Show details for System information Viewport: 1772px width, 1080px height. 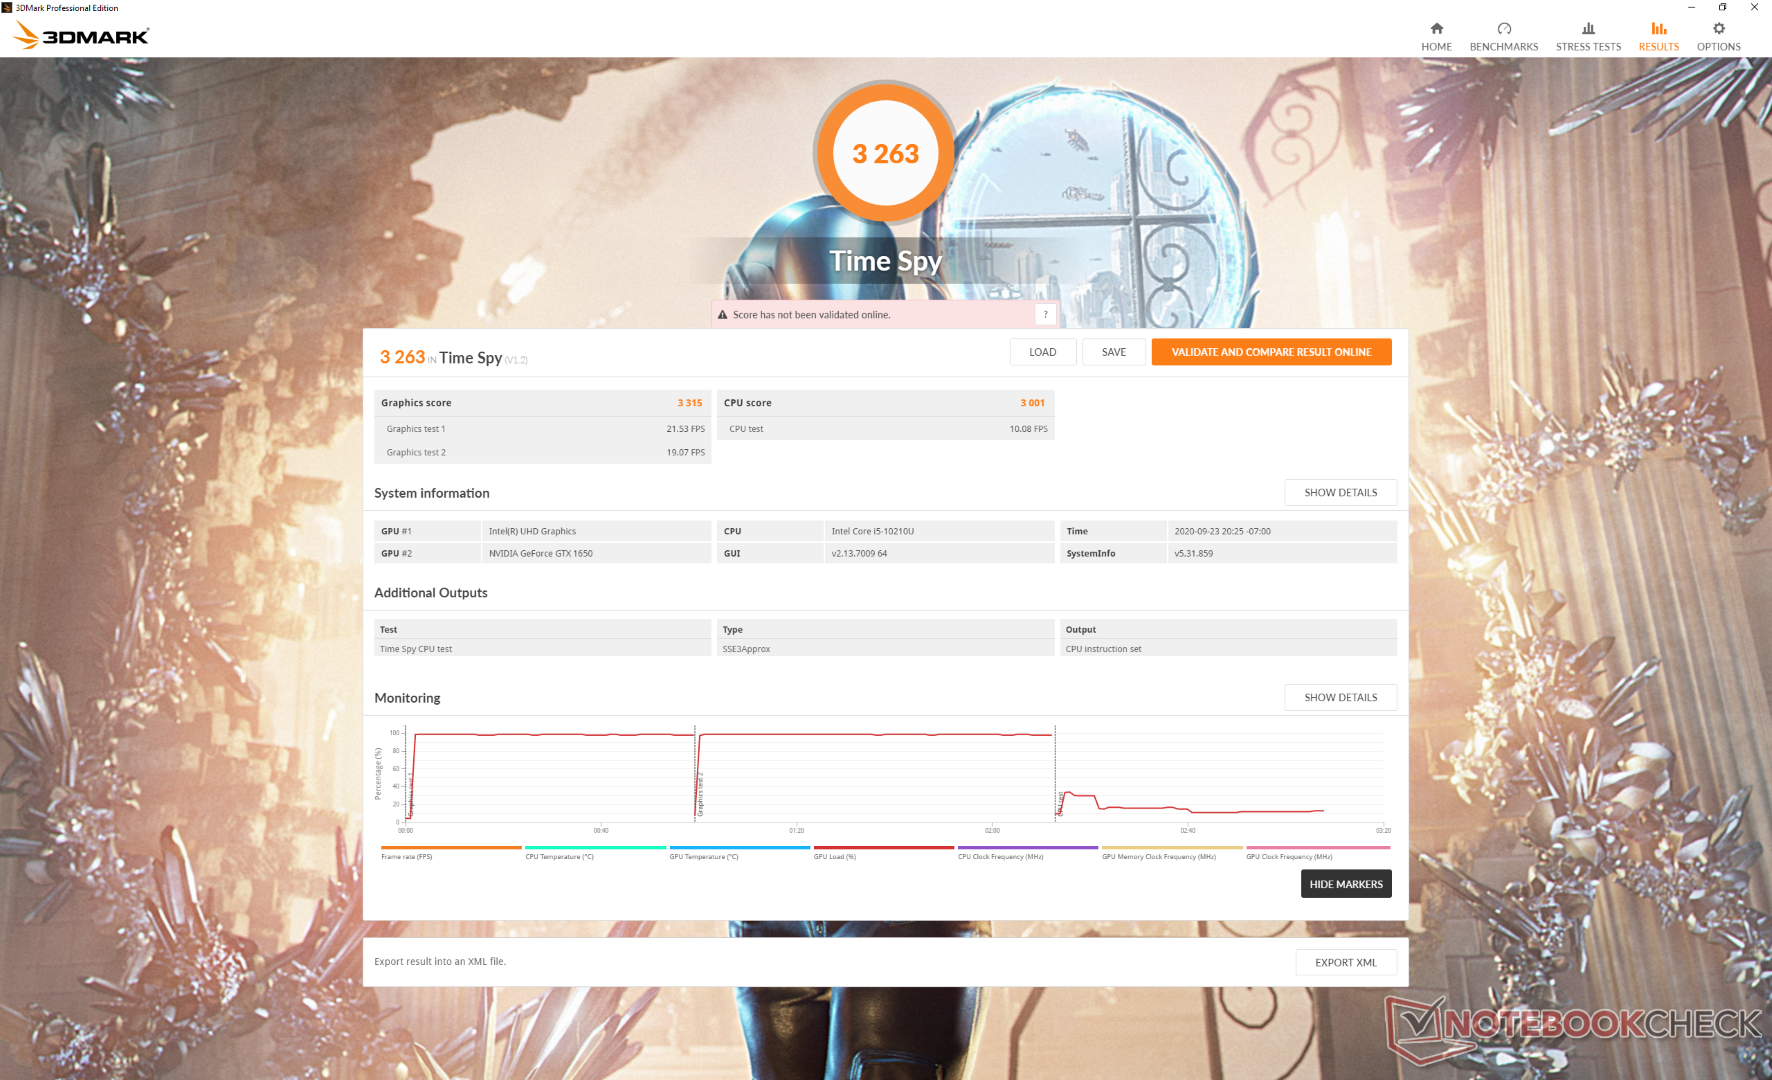(x=1340, y=493)
